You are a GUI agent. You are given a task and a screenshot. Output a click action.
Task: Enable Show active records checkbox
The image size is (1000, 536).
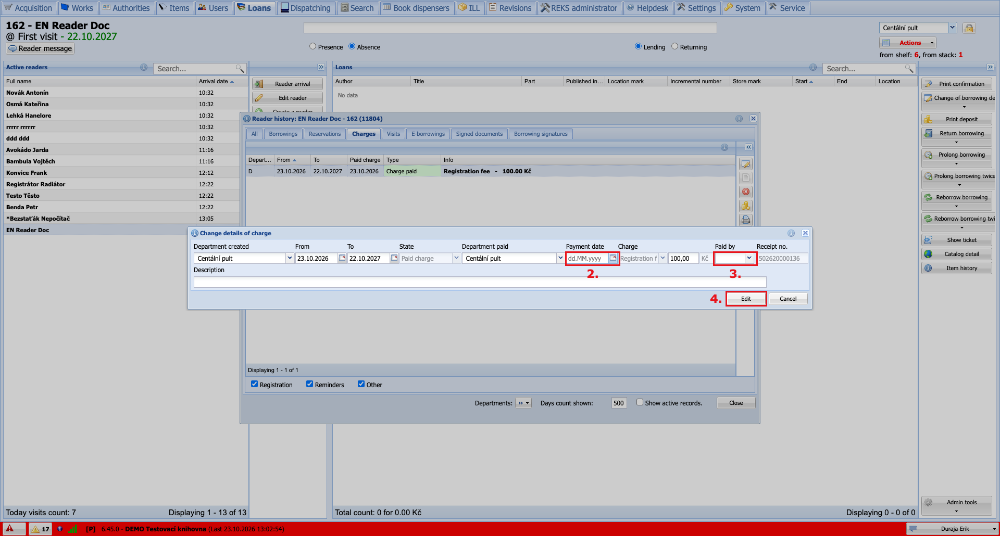point(640,403)
